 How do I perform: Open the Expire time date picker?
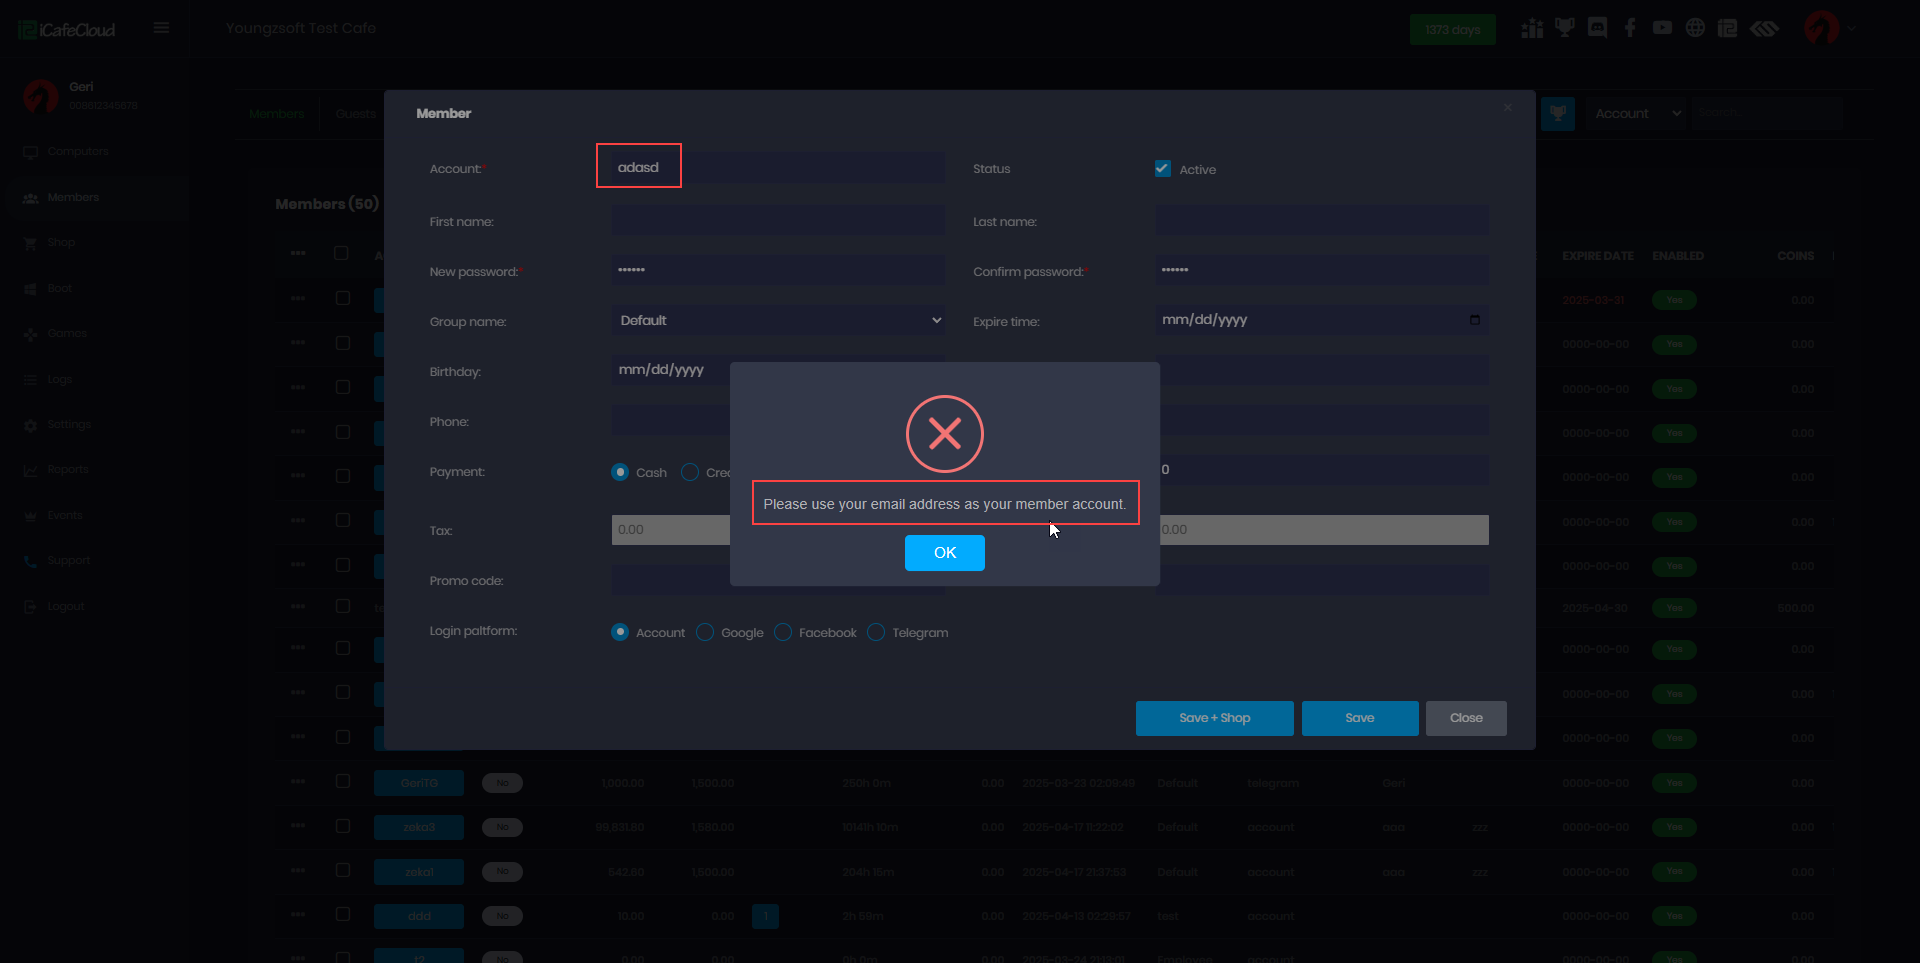tap(1474, 320)
